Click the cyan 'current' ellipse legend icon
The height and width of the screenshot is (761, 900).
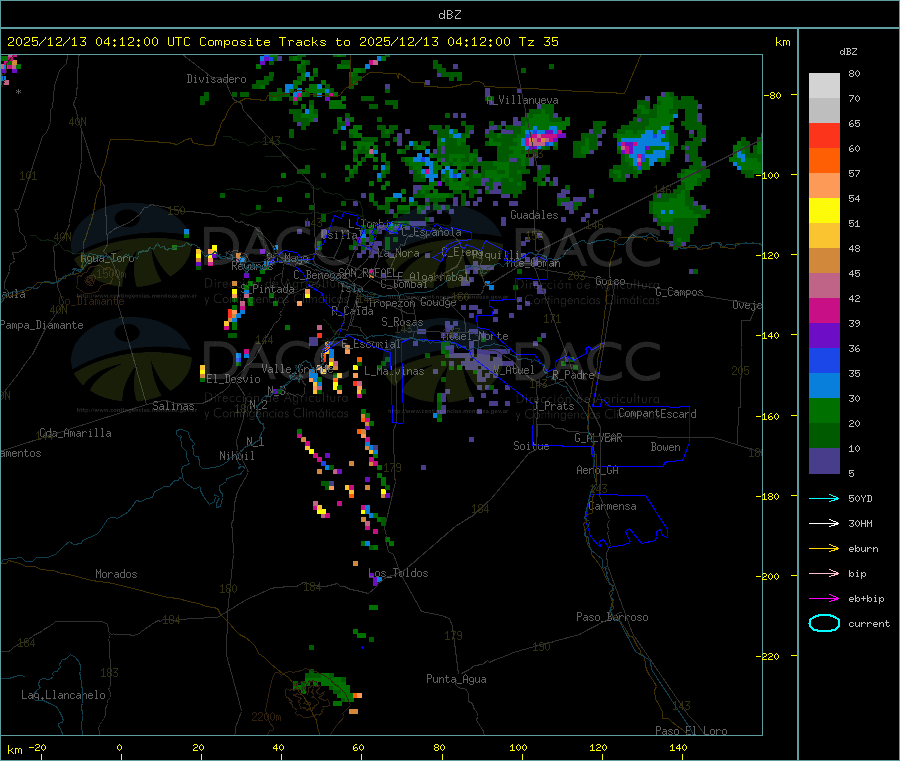824,623
